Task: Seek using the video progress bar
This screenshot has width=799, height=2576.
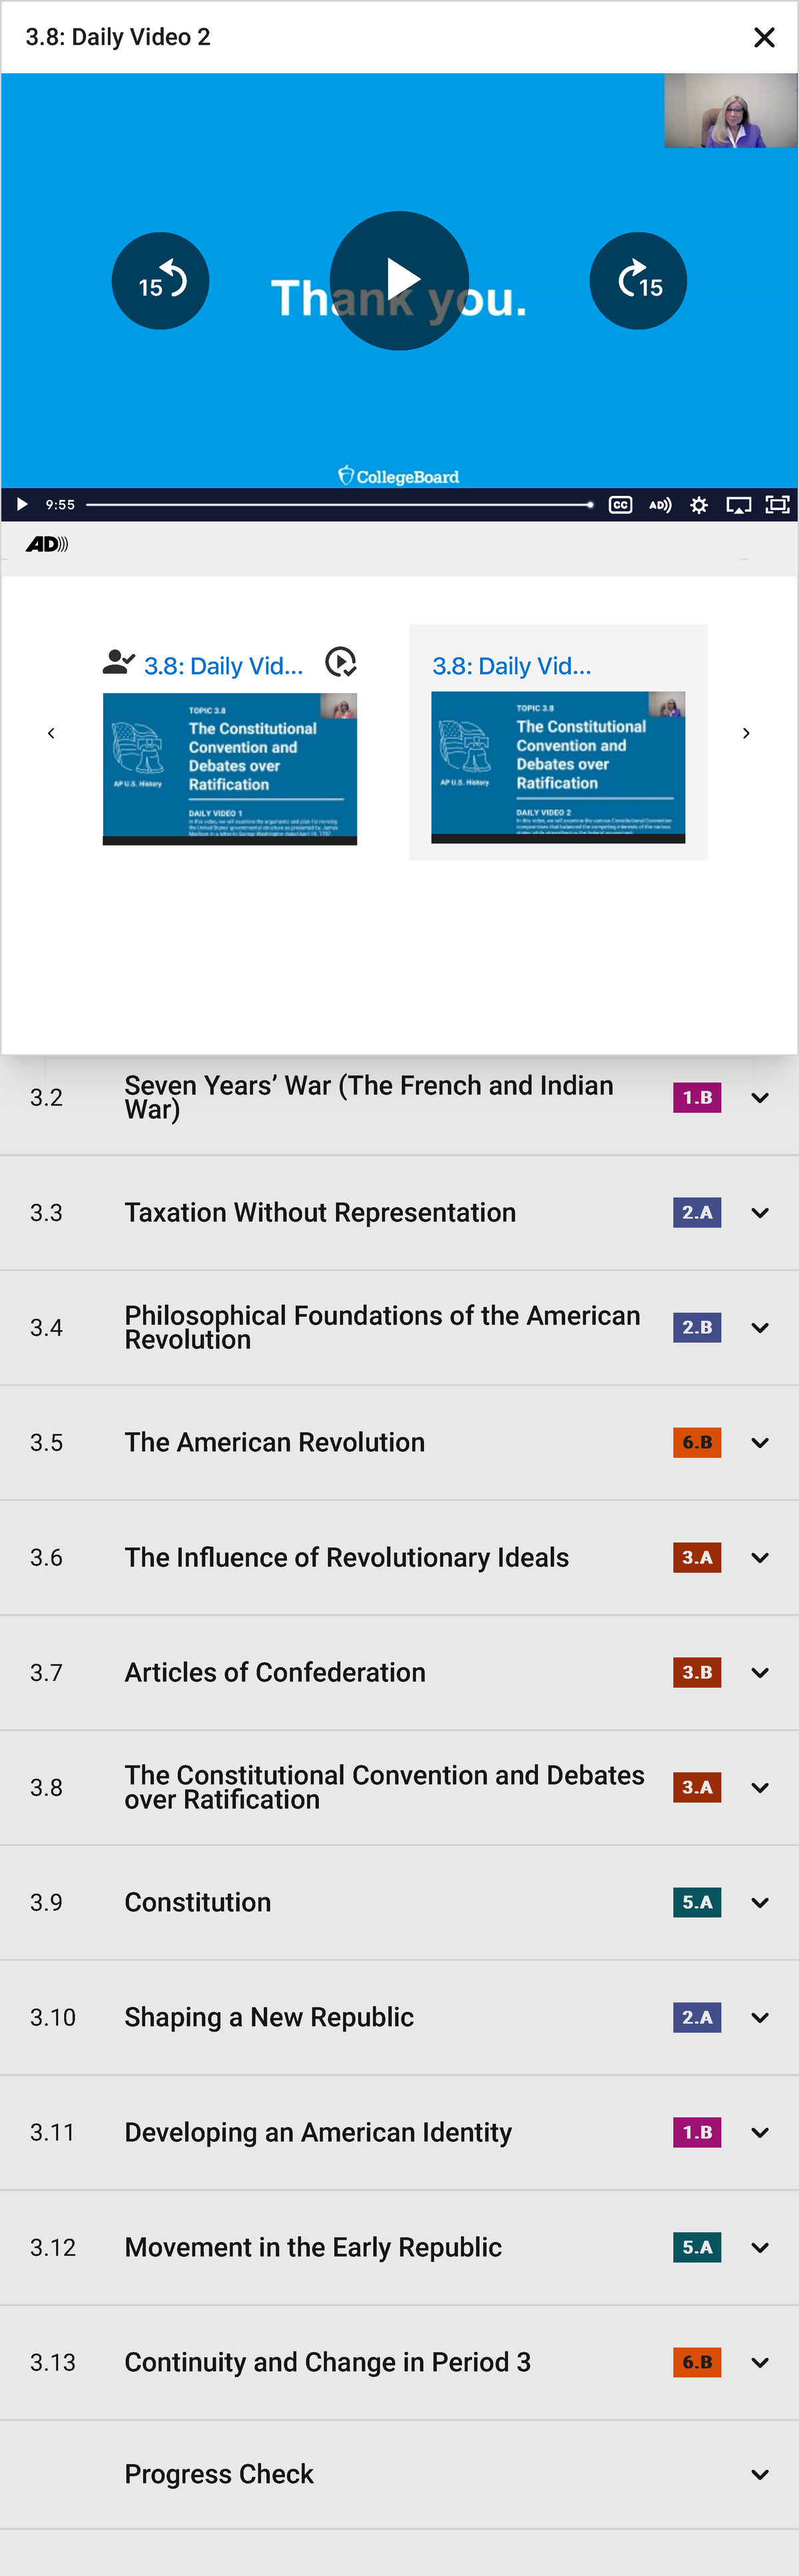Action: [x=340, y=505]
